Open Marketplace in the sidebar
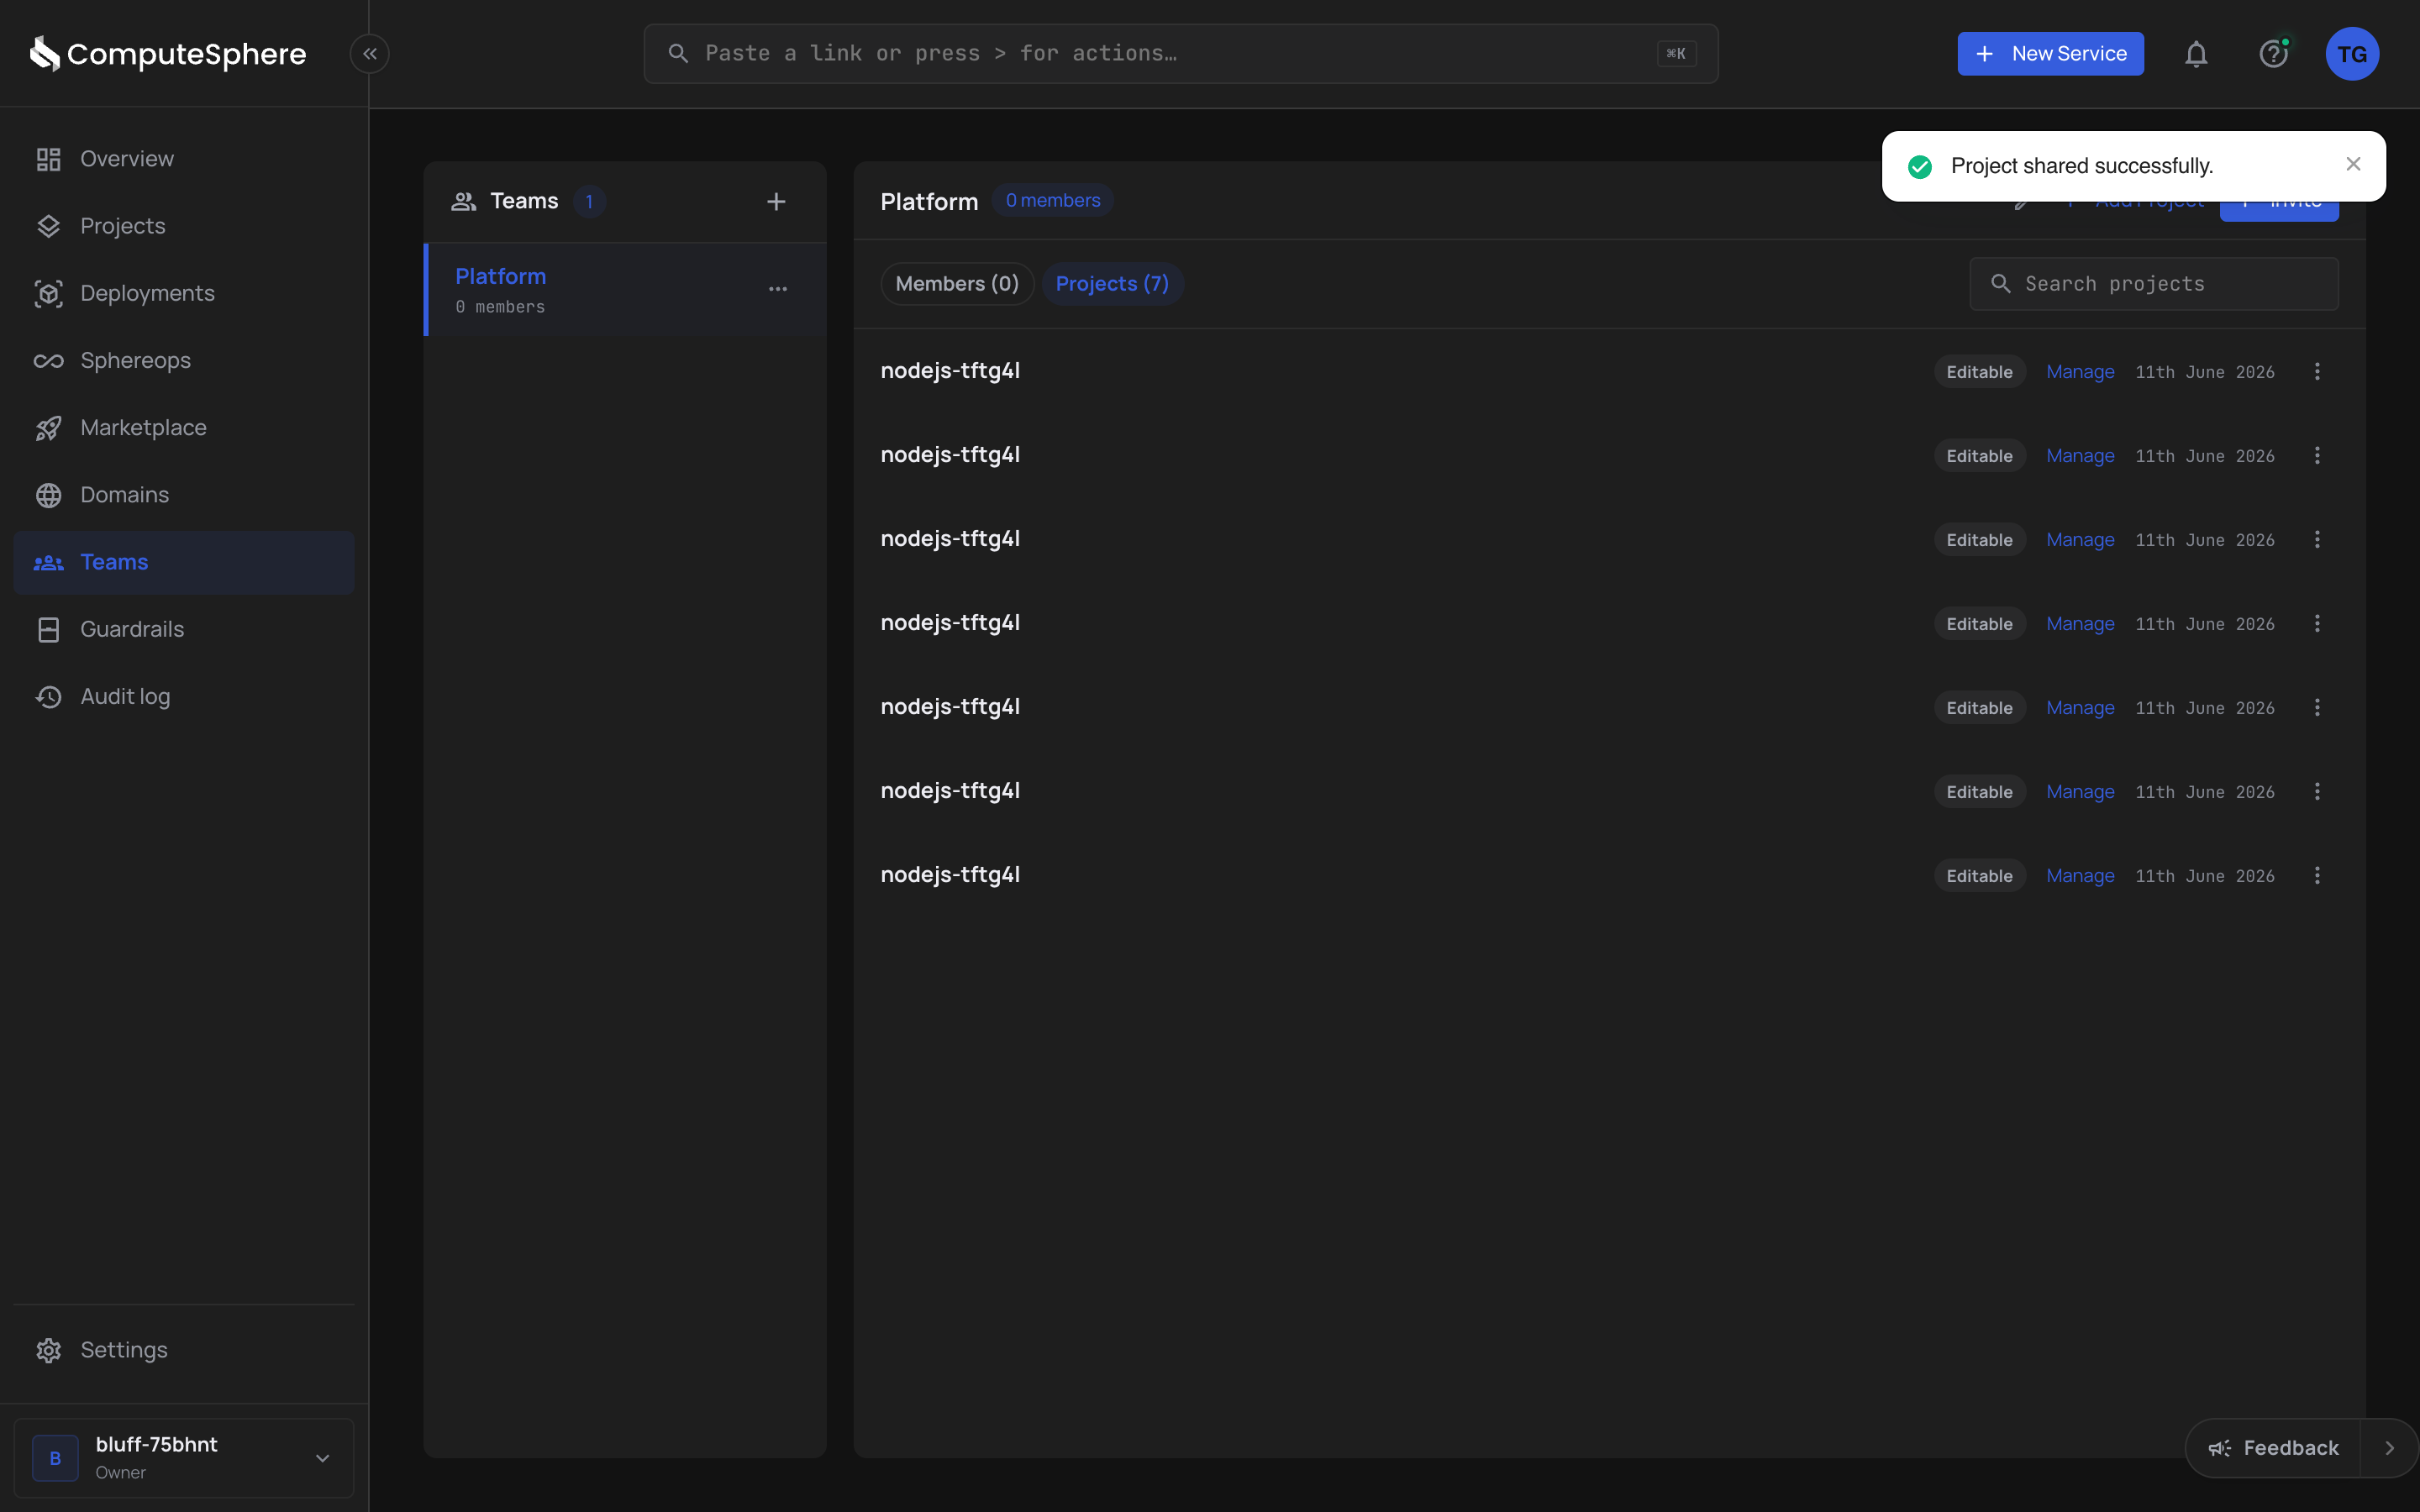The height and width of the screenshot is (1512, 2420). (x=184, y=427)
